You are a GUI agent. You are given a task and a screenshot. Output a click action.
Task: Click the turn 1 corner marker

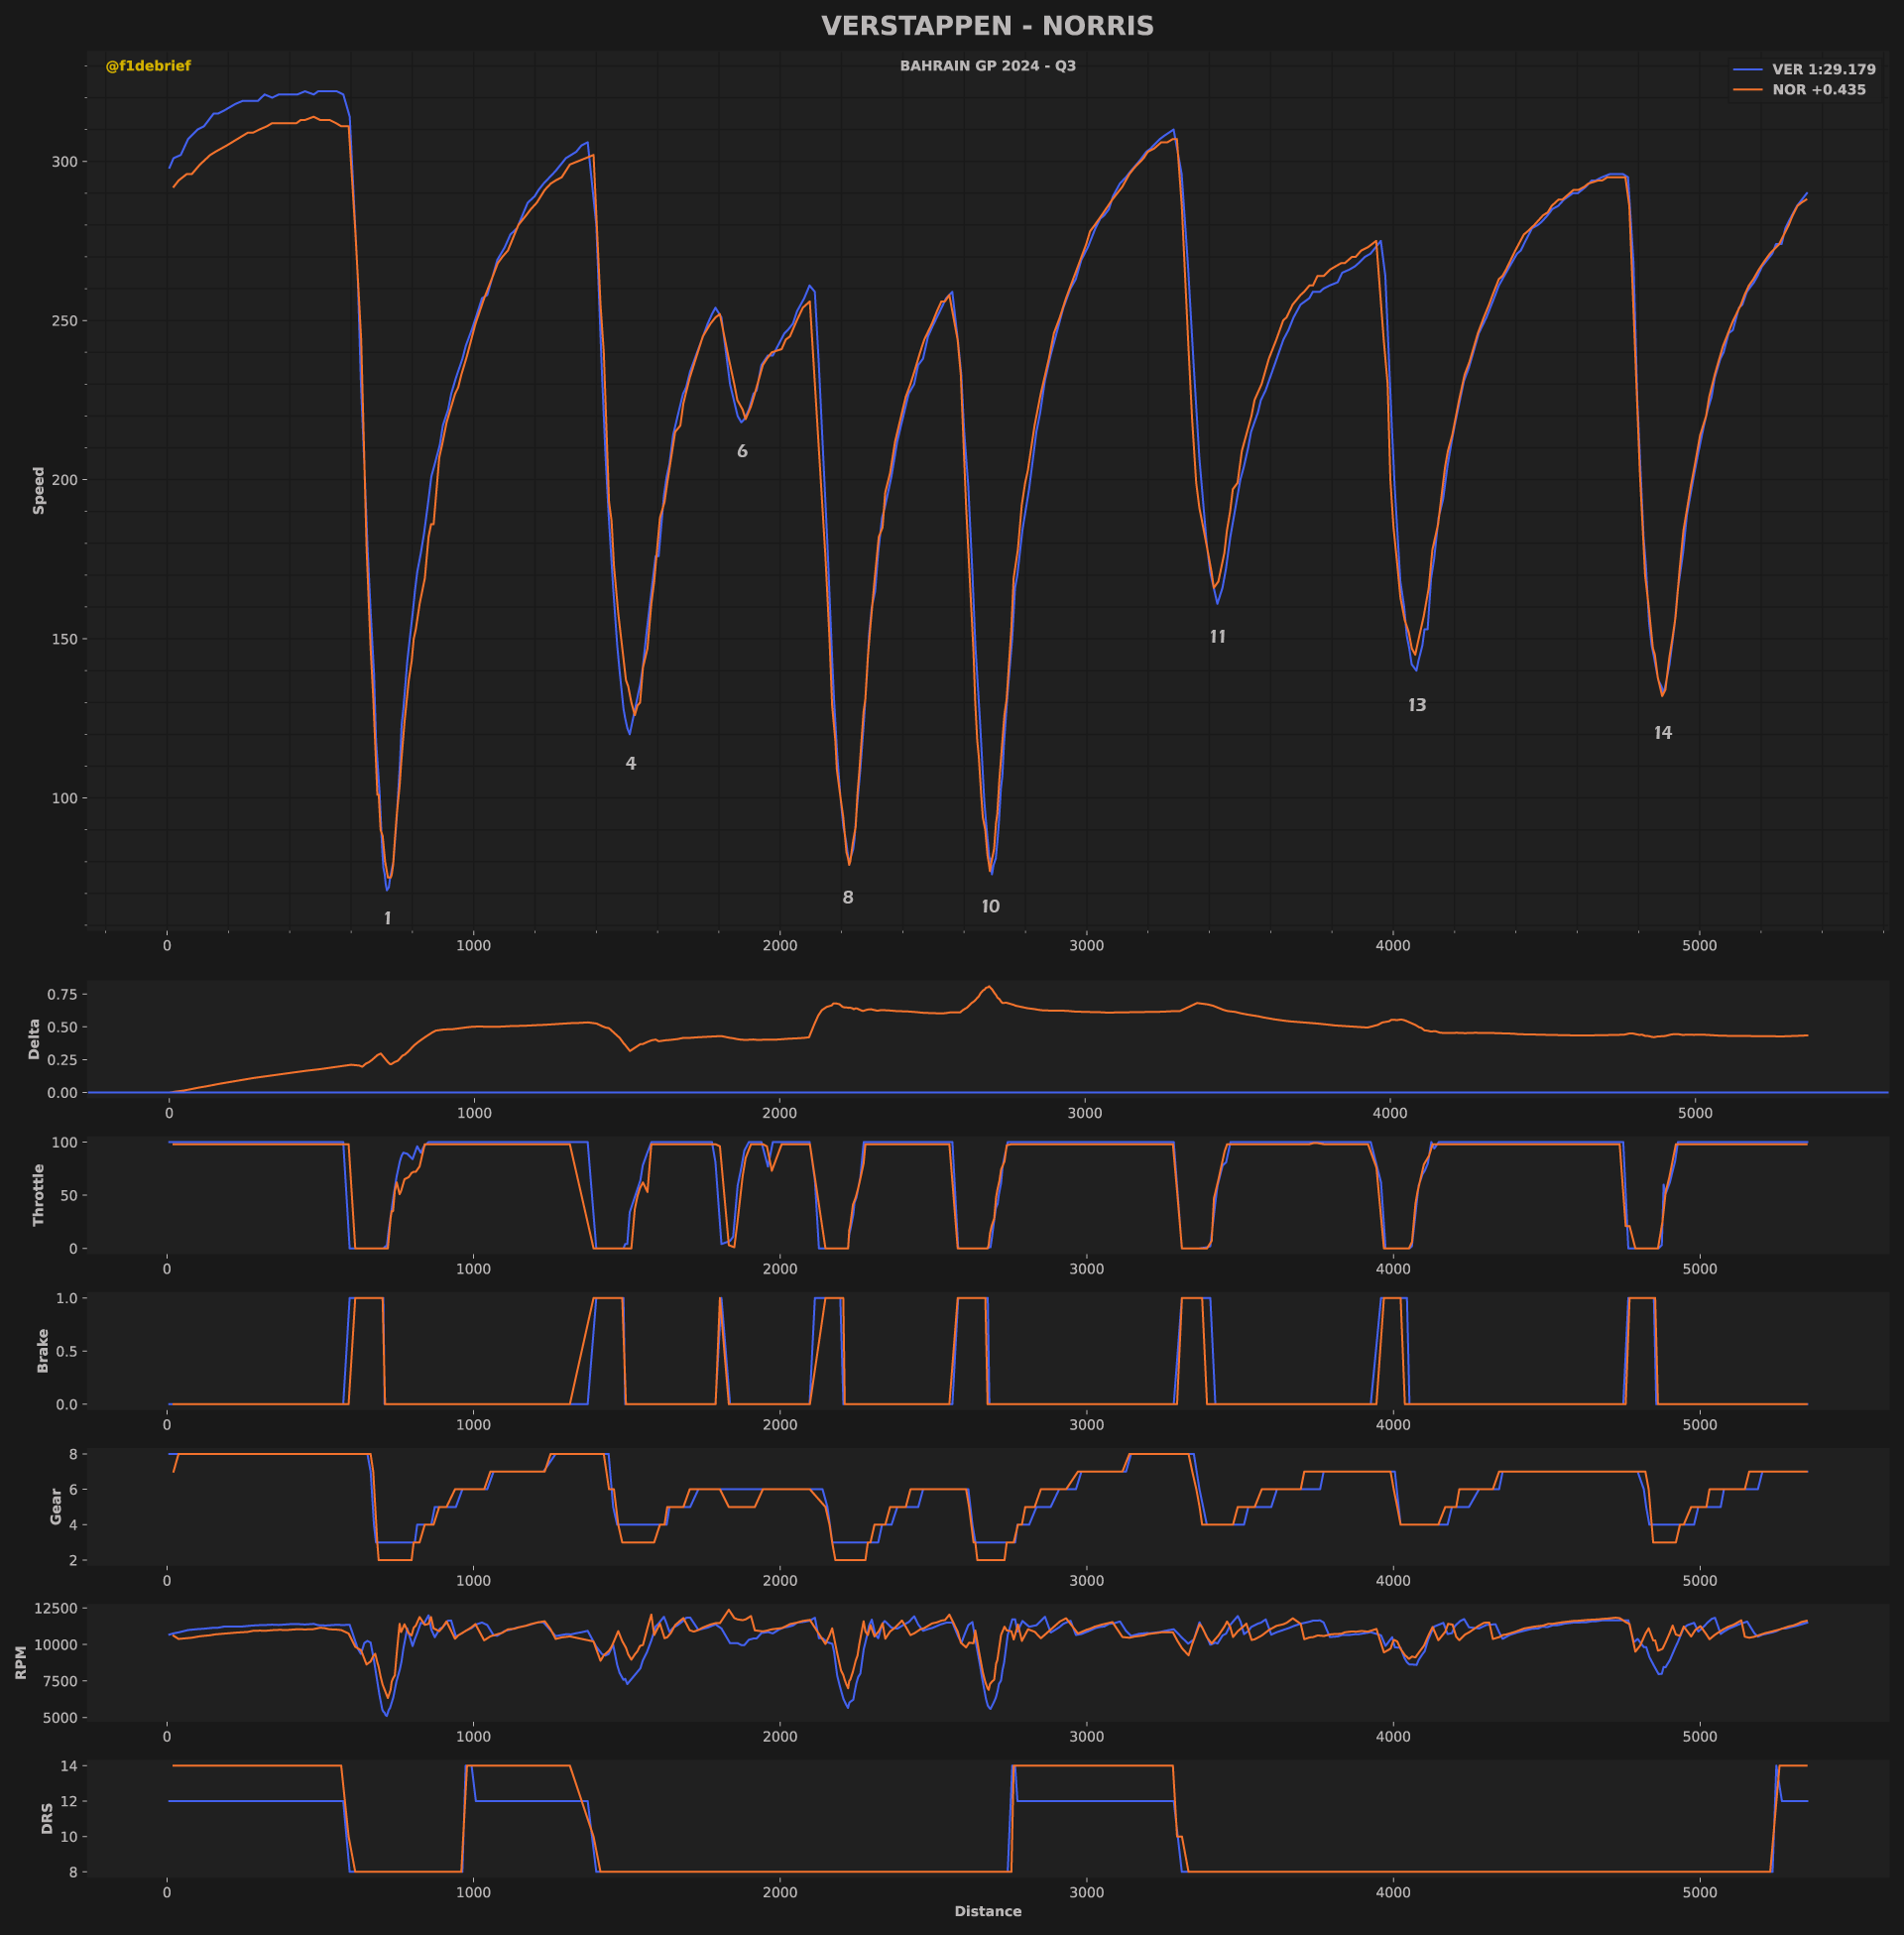(x=388, y=919)
